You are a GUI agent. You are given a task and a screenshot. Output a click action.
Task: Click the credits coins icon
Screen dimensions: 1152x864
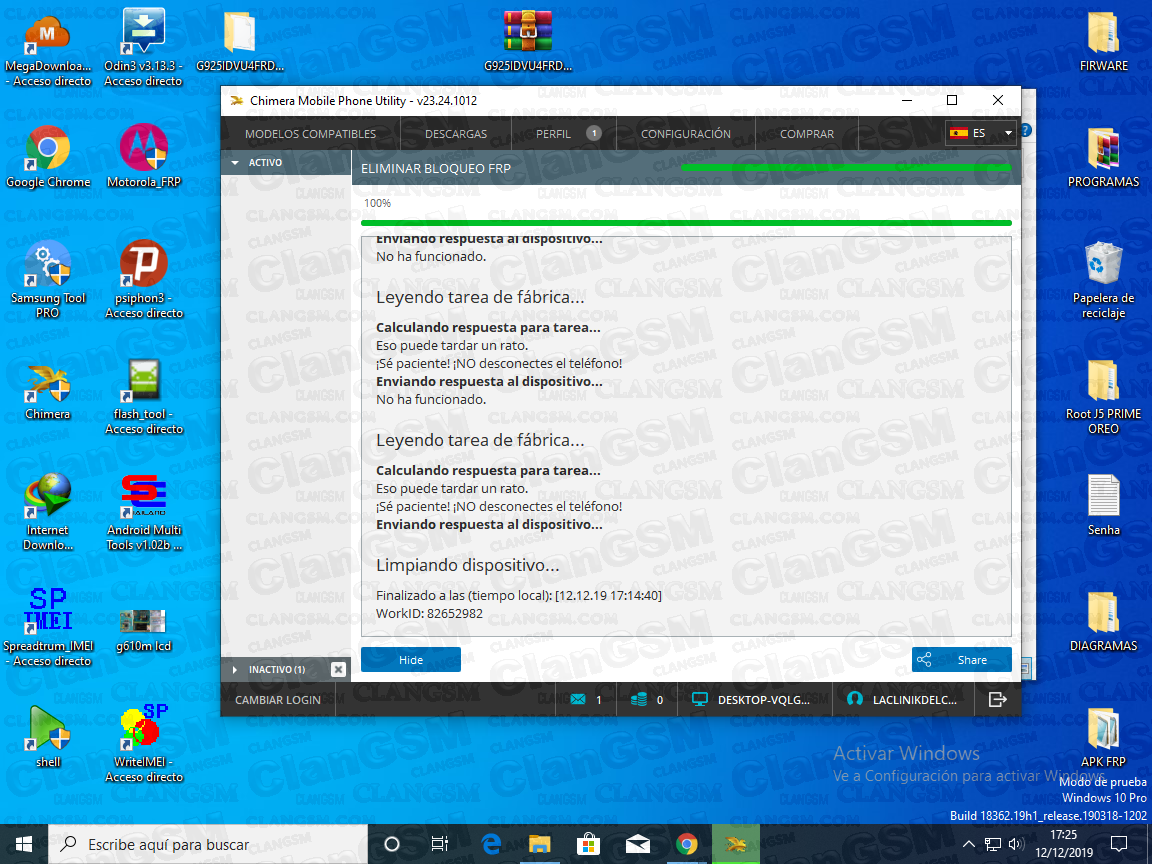[637, 699]
